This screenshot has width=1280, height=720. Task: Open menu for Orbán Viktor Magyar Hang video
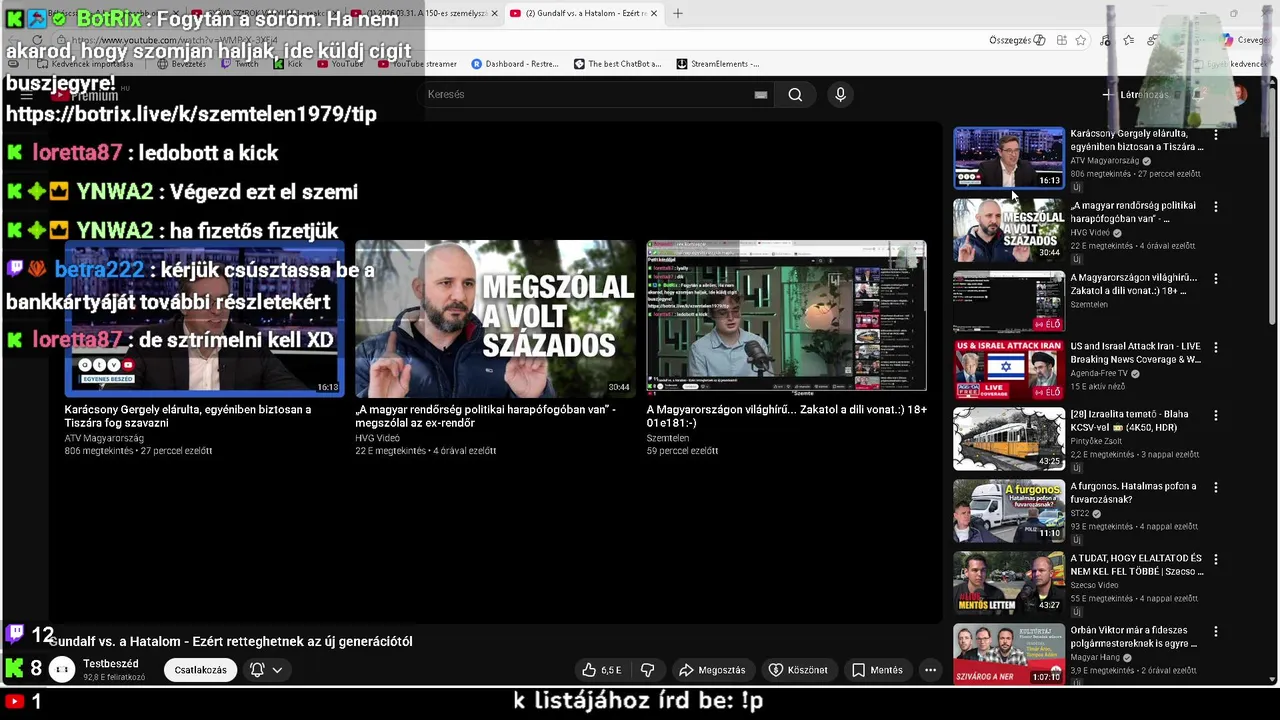coord(1216,631)
